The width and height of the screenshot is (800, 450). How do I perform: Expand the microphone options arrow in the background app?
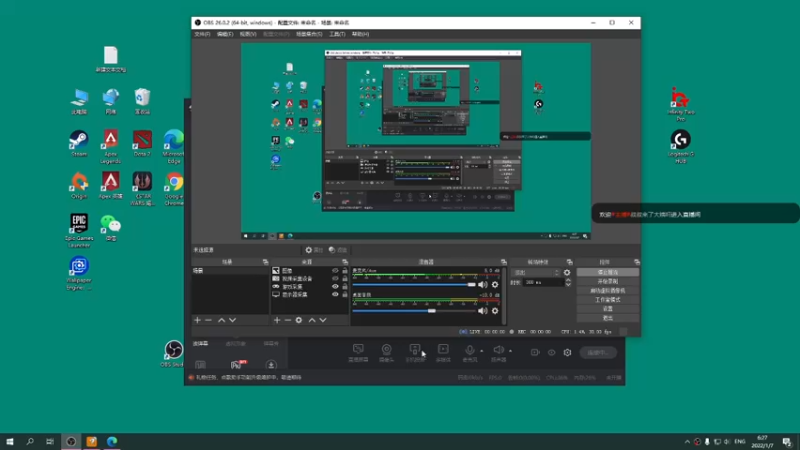[482, 351]
